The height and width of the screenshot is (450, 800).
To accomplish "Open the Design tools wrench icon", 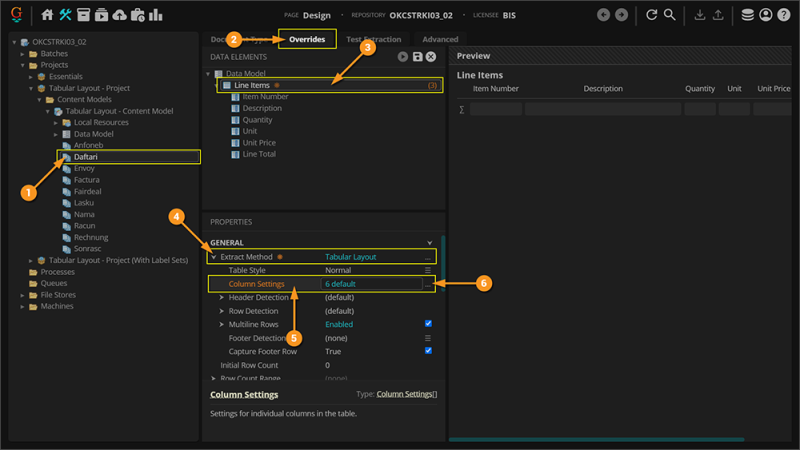I will click(66, 15).
